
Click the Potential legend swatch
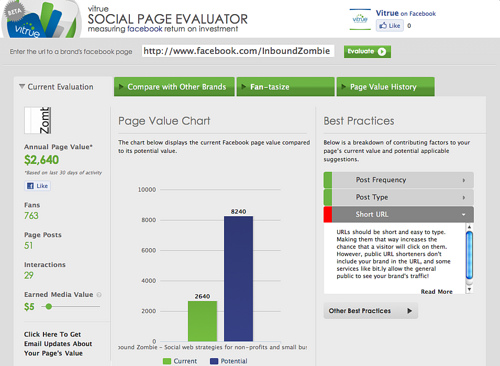[x=214, y=361]
